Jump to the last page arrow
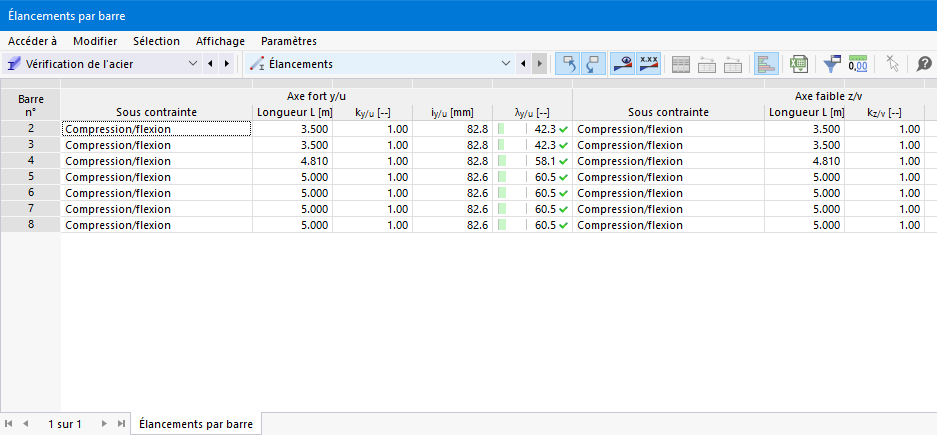Image resolution: width=937 pixels, height=435 pixels. [x=121, y=424]
